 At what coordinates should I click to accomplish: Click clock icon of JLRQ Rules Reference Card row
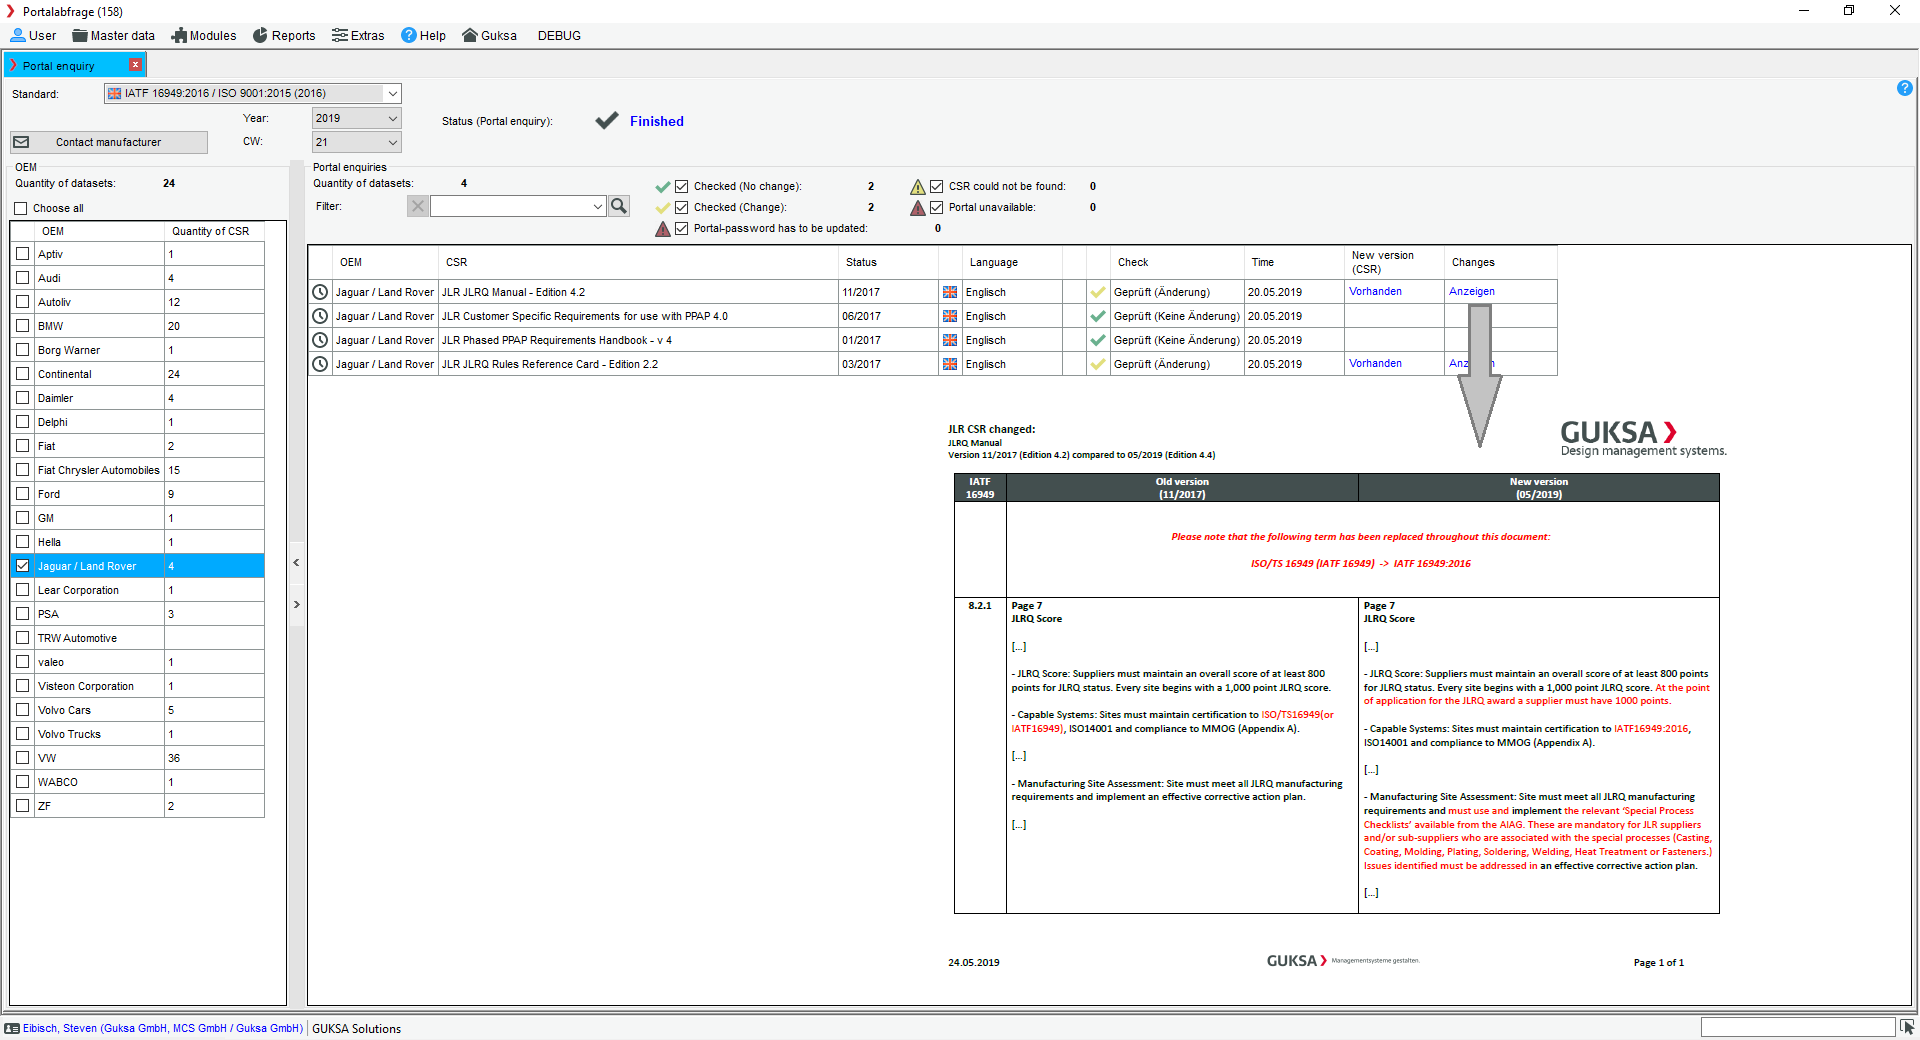point(320,364)
